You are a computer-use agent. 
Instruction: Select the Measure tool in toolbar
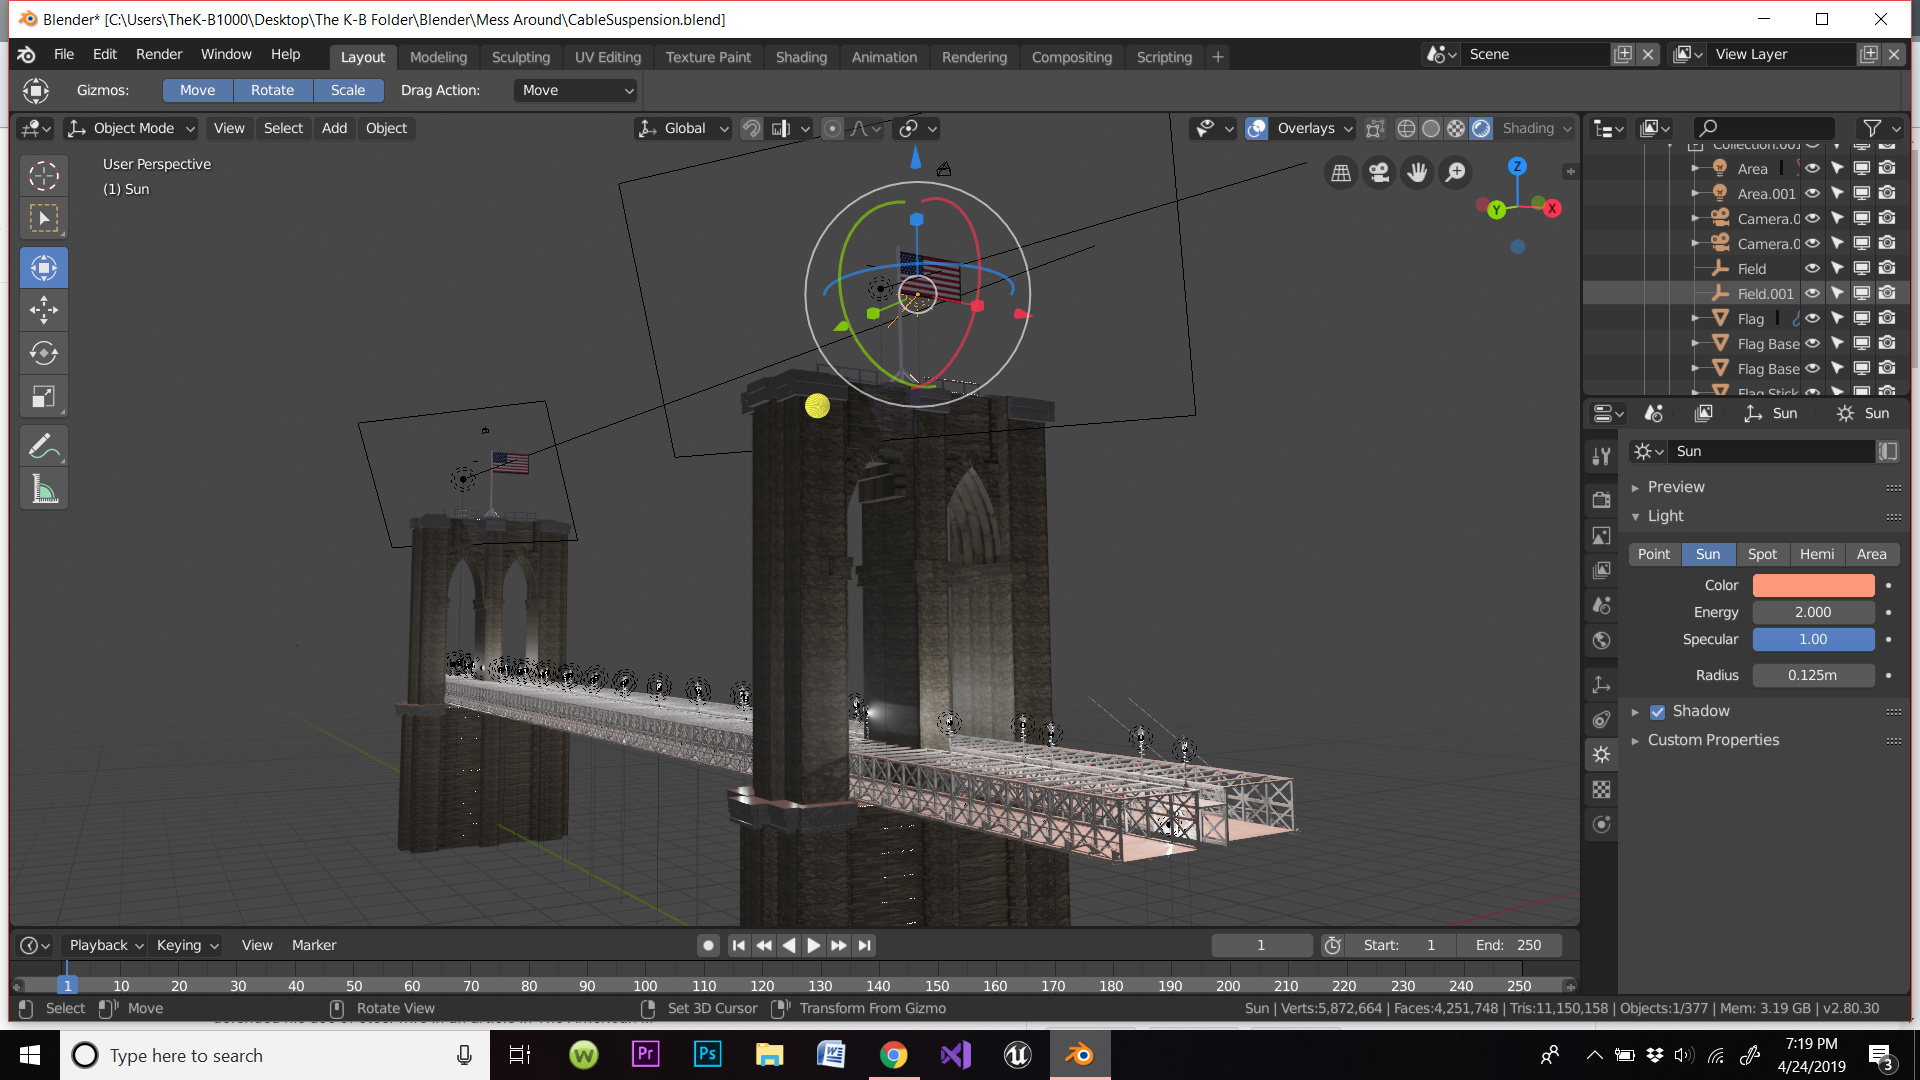click(44, 490)
